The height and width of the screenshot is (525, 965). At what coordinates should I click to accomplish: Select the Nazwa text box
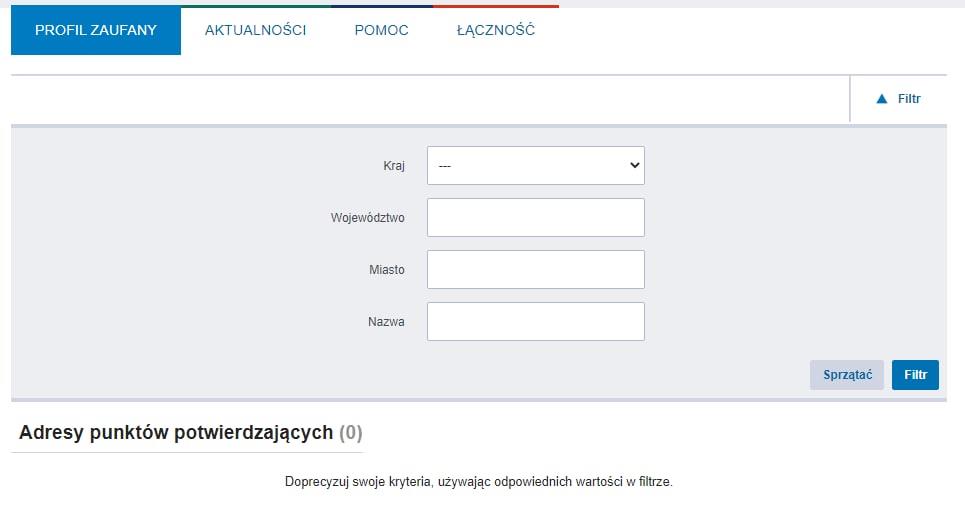coord(535,322)
